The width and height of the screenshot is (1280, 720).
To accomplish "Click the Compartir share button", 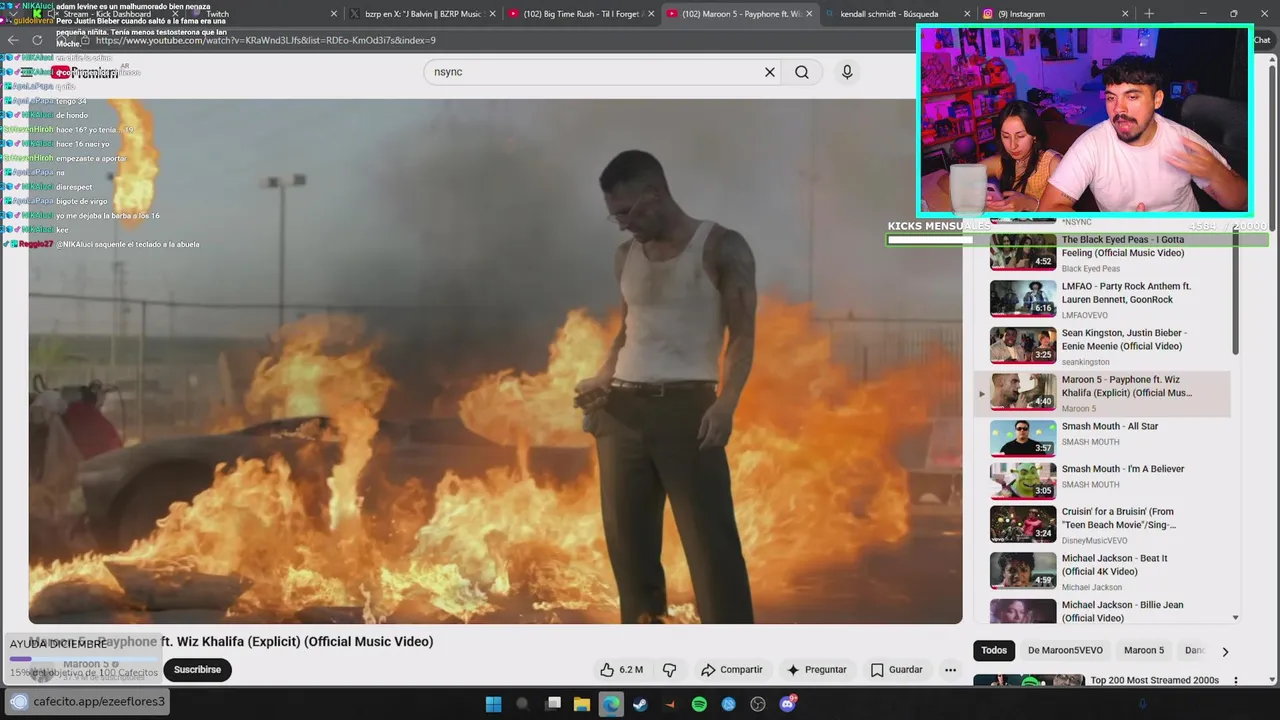I will [x=732, y=670].
